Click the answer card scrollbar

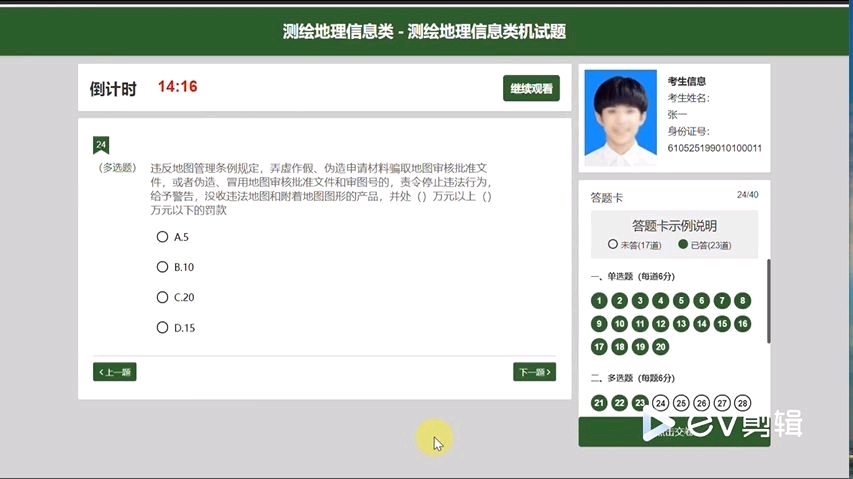(768, 300)
